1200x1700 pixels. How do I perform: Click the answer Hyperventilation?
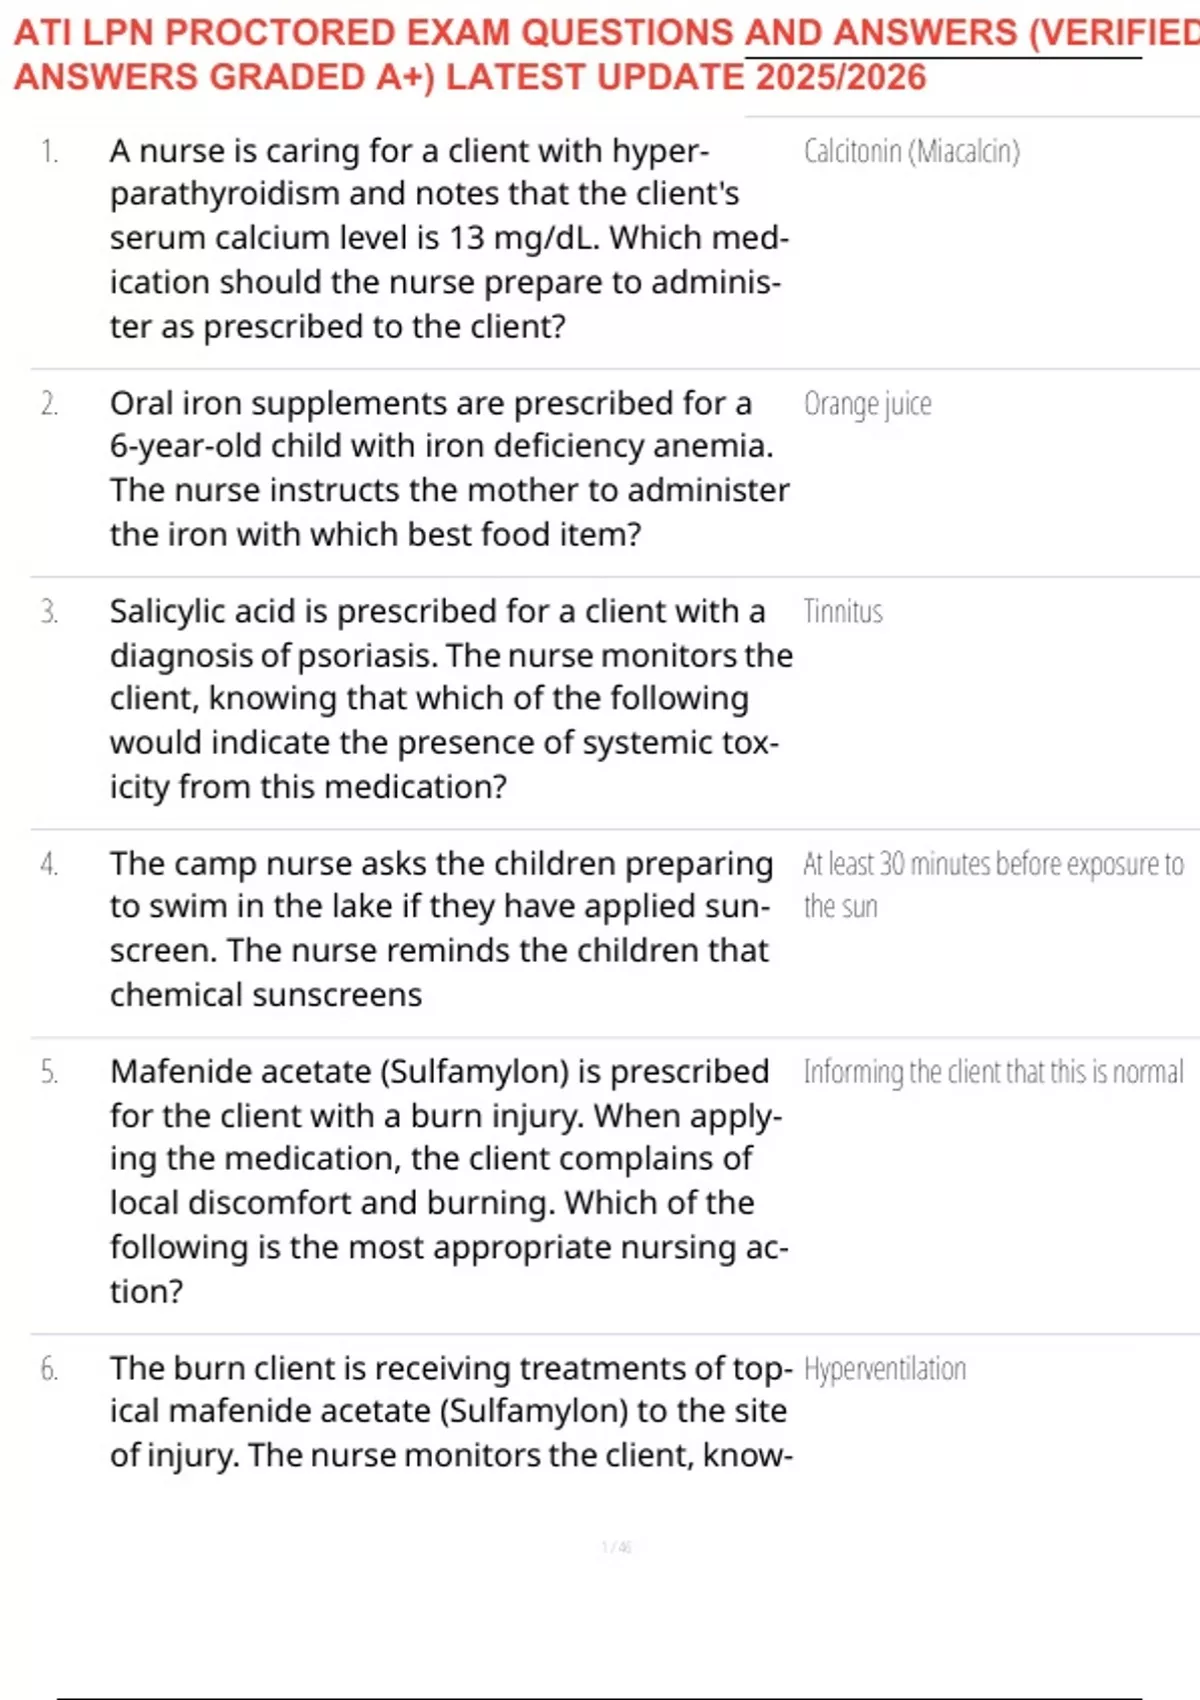[885, 1369]
